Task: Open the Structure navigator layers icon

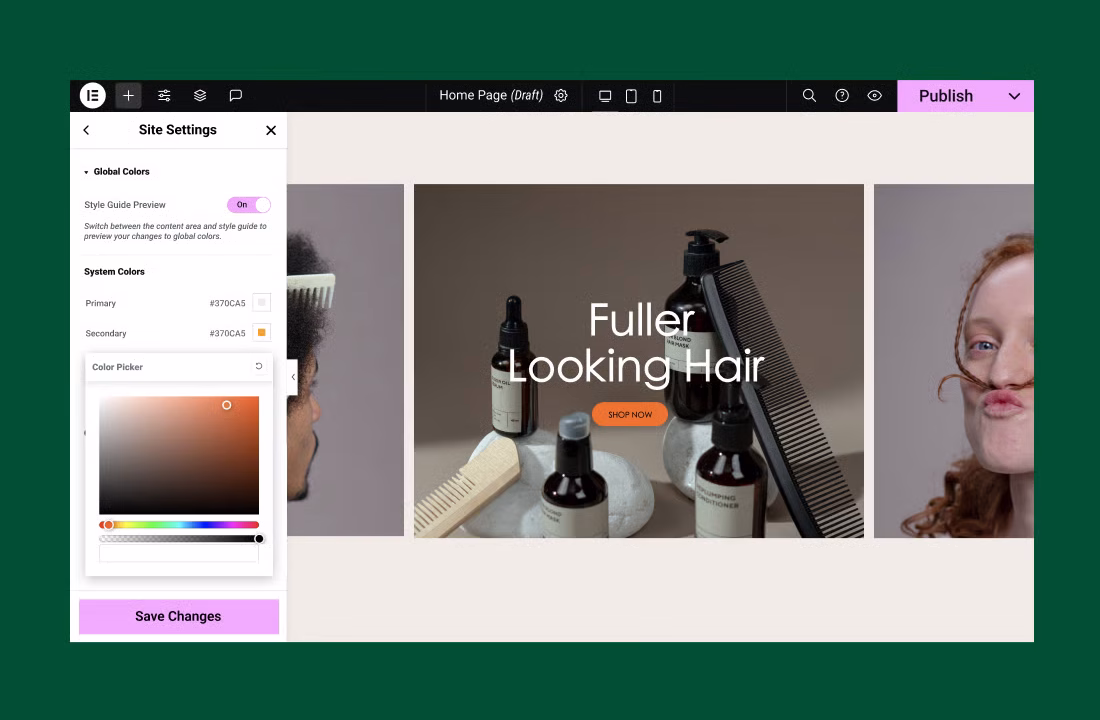Action: pos(200,95)
